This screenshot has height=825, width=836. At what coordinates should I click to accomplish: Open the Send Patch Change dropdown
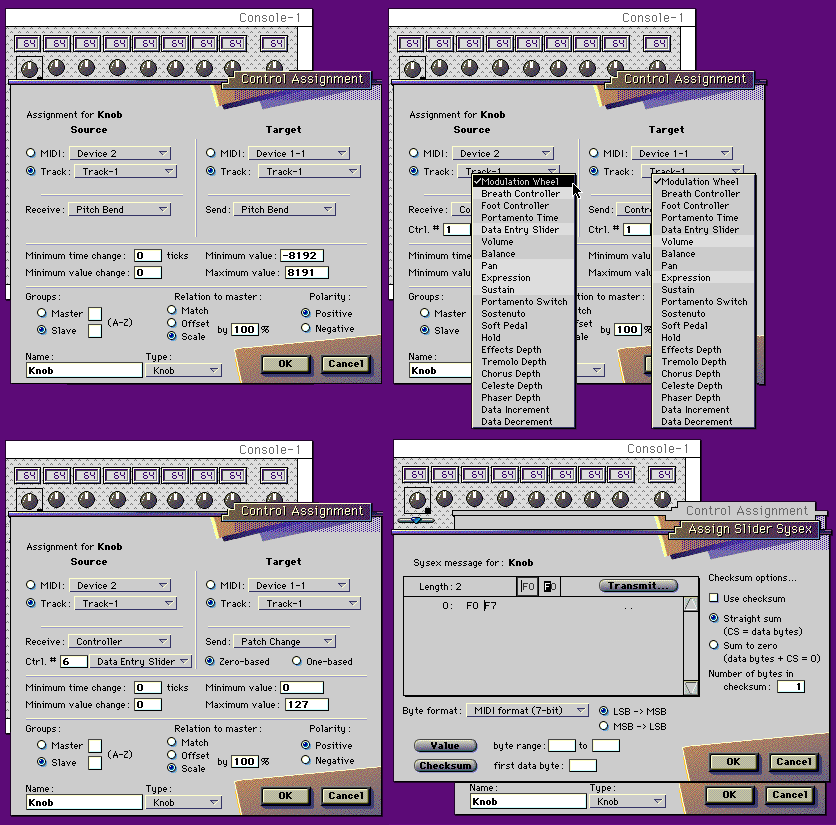point(284,641)
